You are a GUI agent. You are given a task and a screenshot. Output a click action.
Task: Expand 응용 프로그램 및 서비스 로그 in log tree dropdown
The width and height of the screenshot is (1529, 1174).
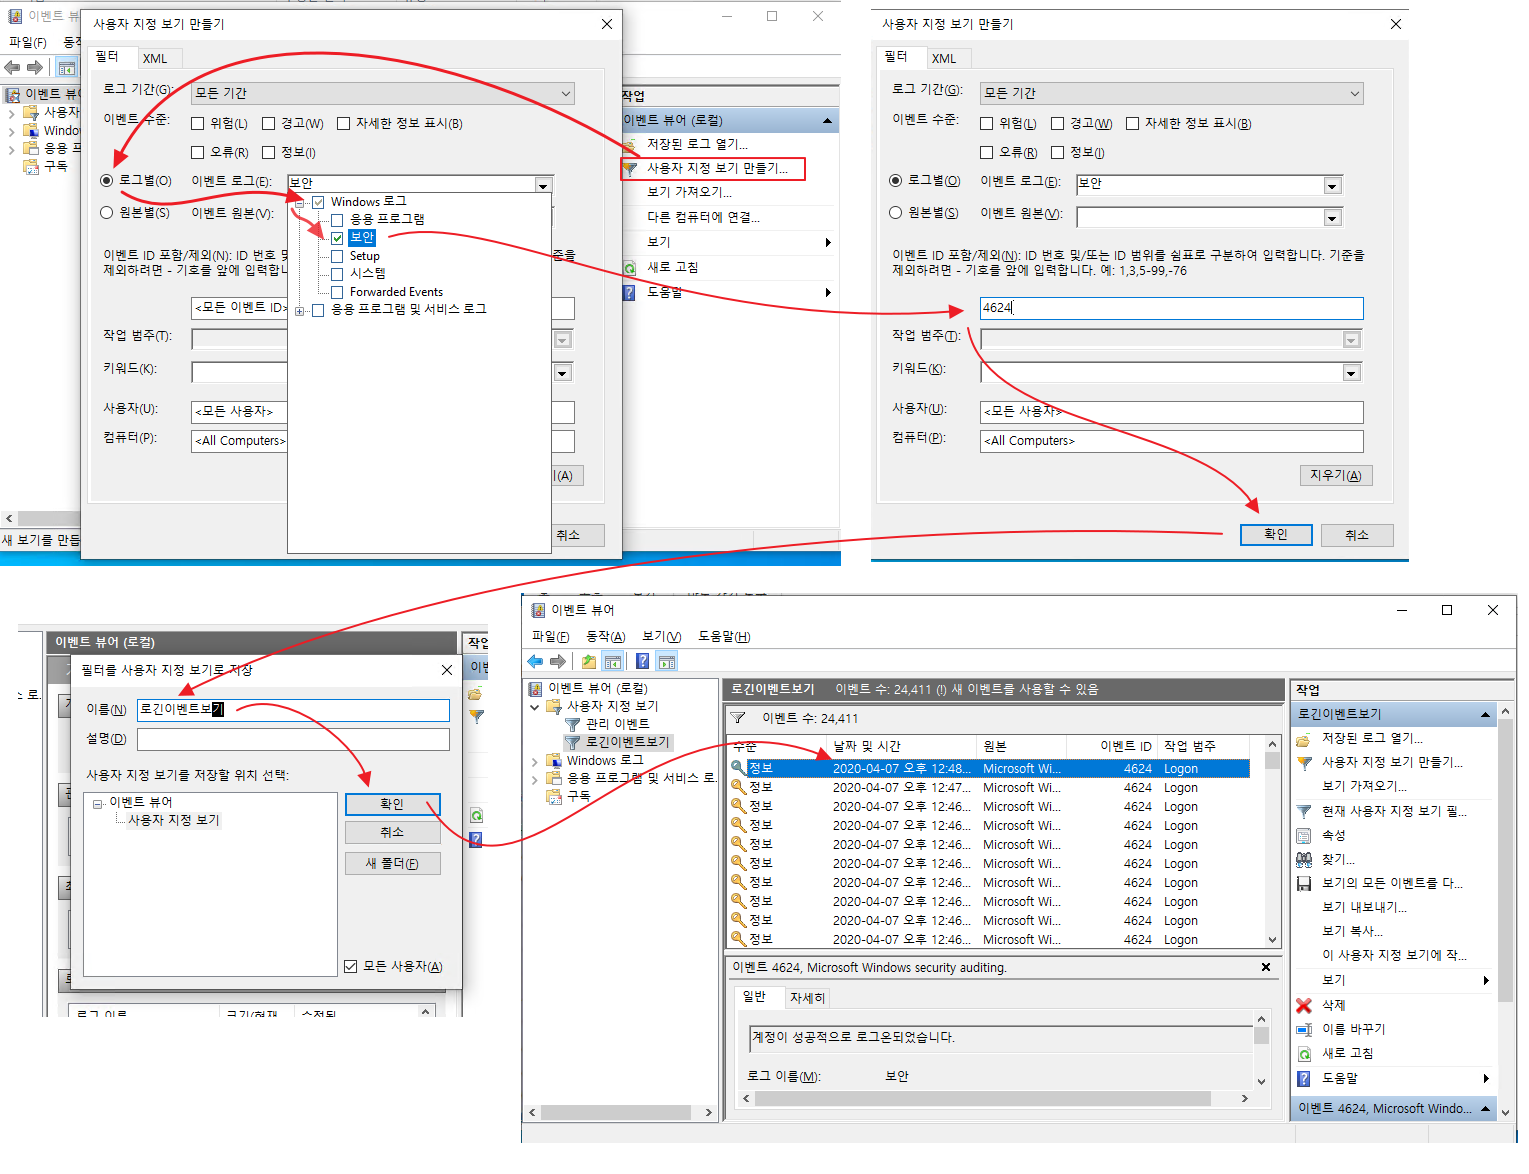(299, 310)
